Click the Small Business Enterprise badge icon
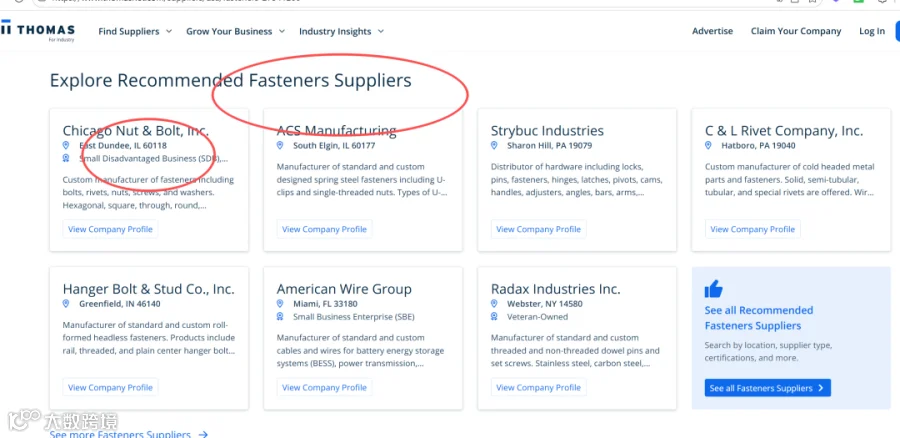The image size is (900, 438). tap(280, 317)
